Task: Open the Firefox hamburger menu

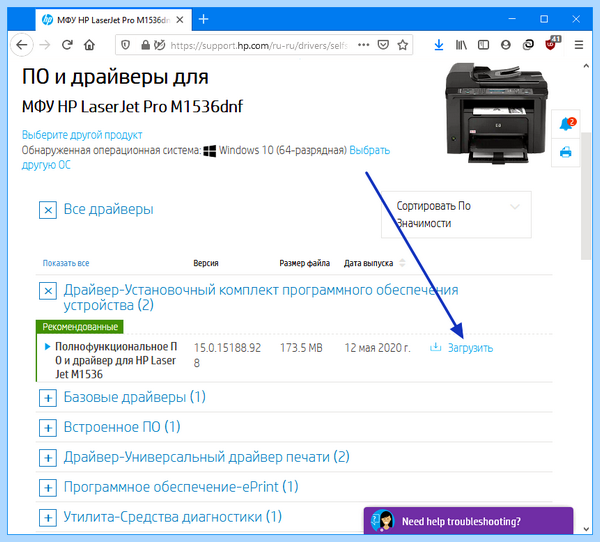Action: click(x=579, y=45)
